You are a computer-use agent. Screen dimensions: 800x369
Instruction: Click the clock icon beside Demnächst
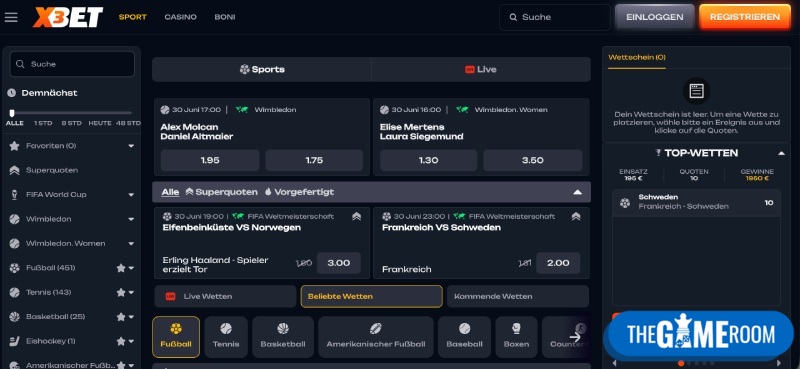point(12,93)
